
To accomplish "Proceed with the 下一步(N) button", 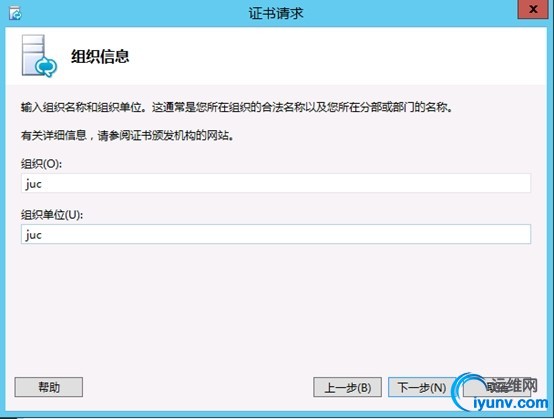I will click(422, 387).
